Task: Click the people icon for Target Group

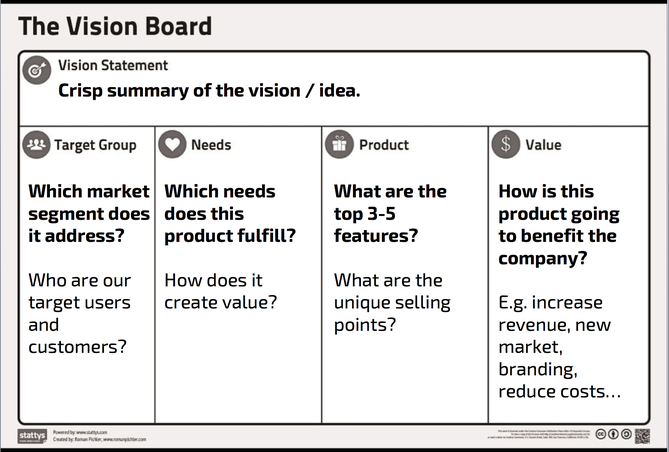Action: click(x=36, y=145)
